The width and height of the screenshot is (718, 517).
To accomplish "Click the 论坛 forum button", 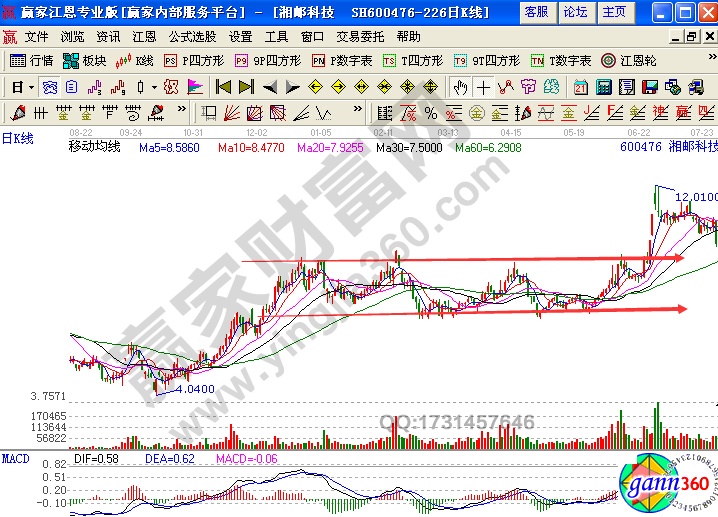I will [x=575, y=12].
